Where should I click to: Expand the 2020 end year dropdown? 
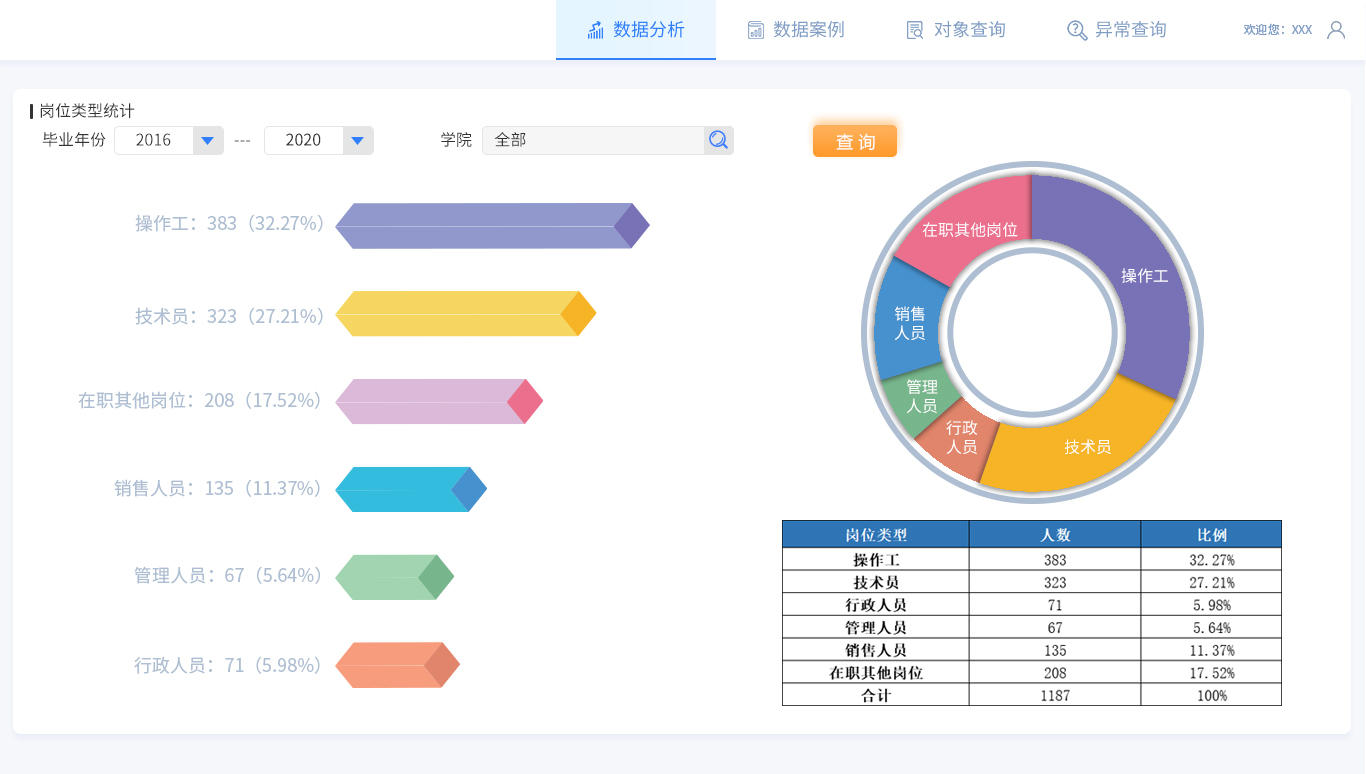coord(358,141)
